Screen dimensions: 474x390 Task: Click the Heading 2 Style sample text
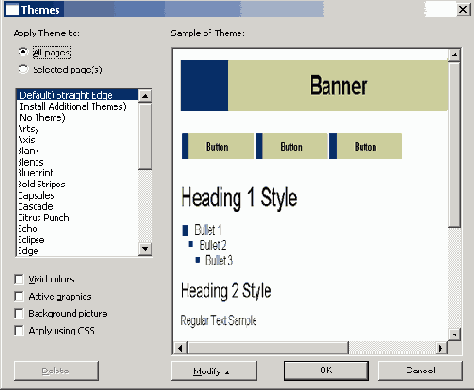click(x=226, y=291)
